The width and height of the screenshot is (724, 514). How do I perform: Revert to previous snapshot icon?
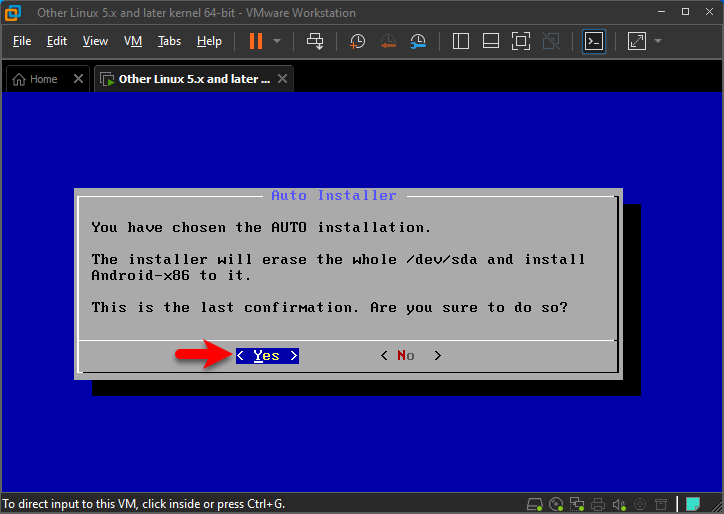tap(388, 41)
